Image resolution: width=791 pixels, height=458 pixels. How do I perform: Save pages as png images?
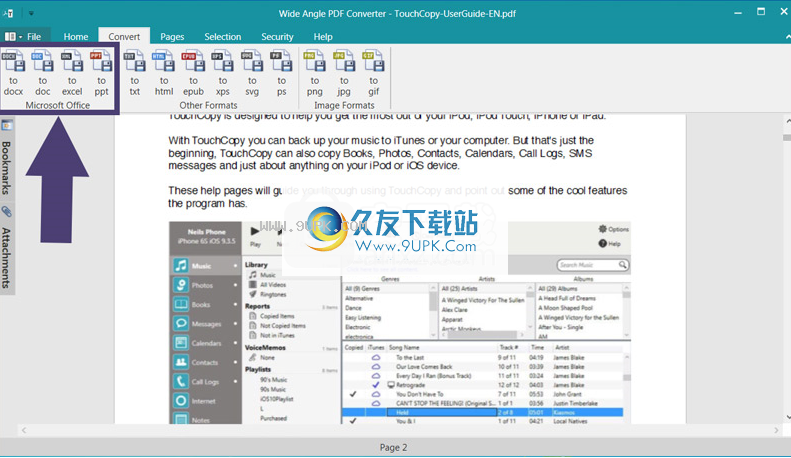(315, 73)
